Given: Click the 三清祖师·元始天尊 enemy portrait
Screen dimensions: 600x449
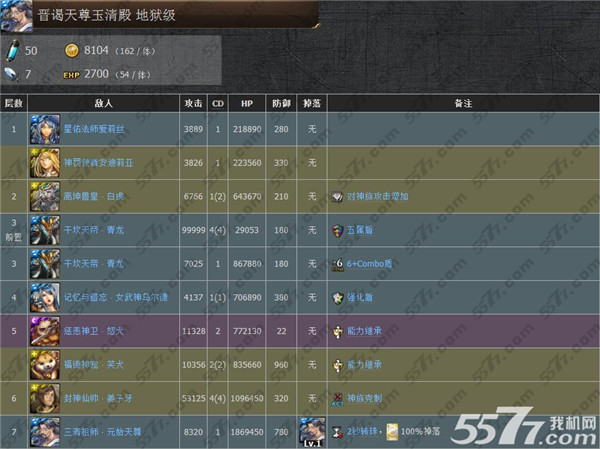Looking at the screenshot, I should (44, 431).
